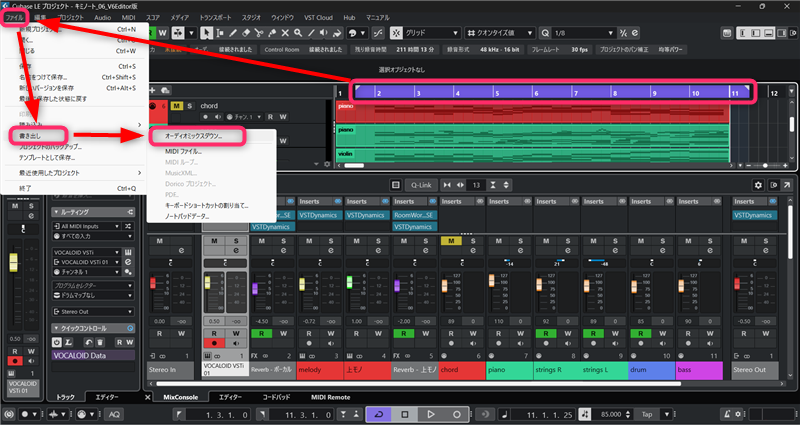
Task: Click the Snap to Zero Crossing icon
Action: [x=378, y=33]
